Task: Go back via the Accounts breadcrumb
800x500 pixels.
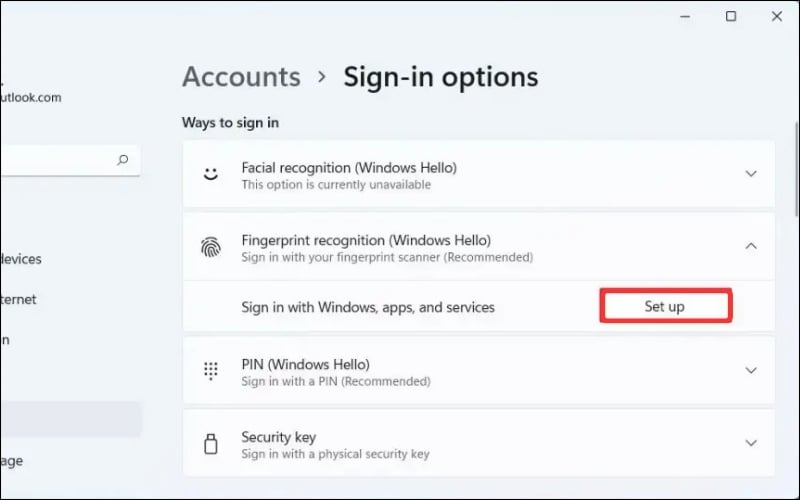Action: (x=241, y=77)
